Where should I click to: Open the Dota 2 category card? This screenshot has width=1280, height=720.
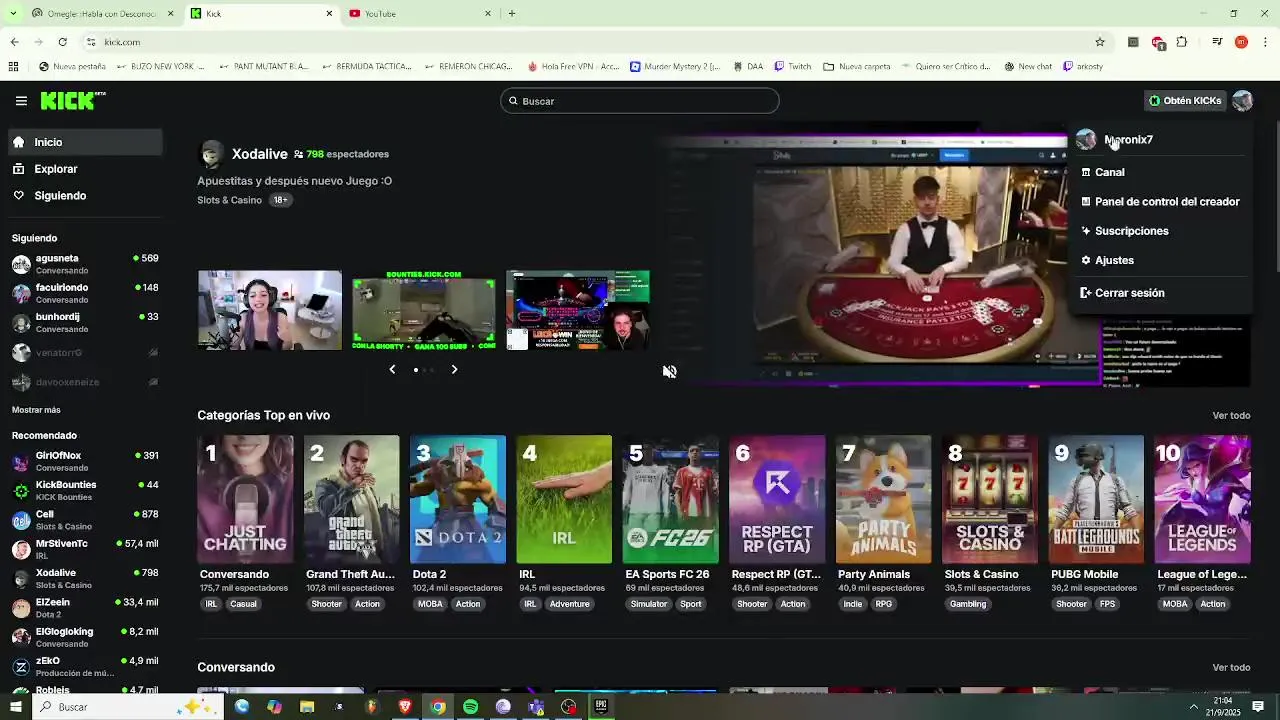click(458, 499)
